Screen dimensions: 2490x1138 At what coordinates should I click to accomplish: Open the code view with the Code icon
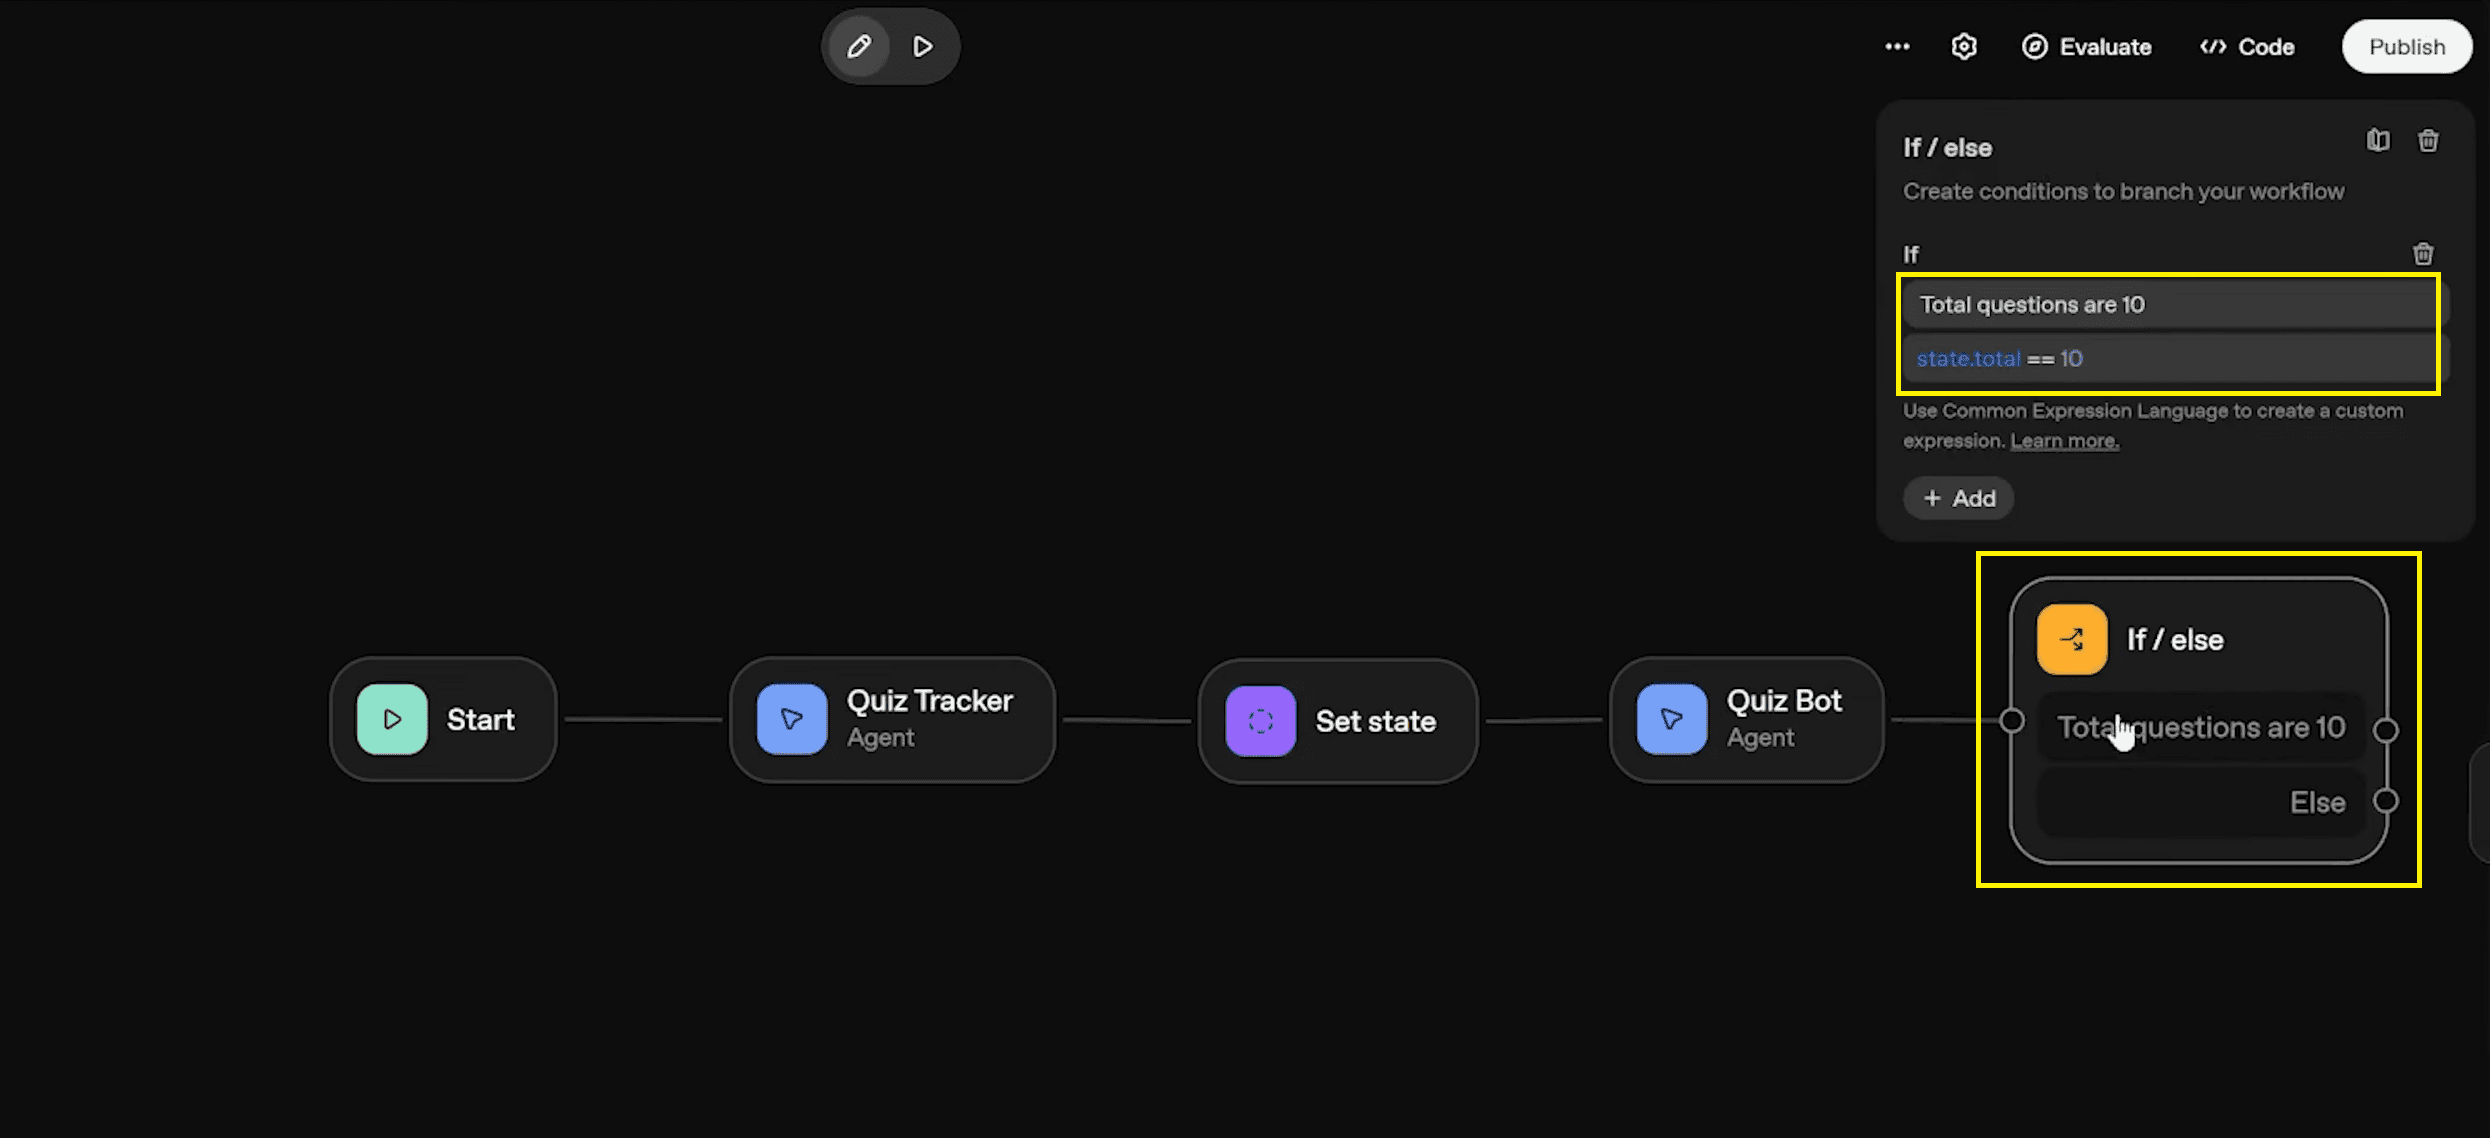pyautogui.click(x=2212, y=46)
